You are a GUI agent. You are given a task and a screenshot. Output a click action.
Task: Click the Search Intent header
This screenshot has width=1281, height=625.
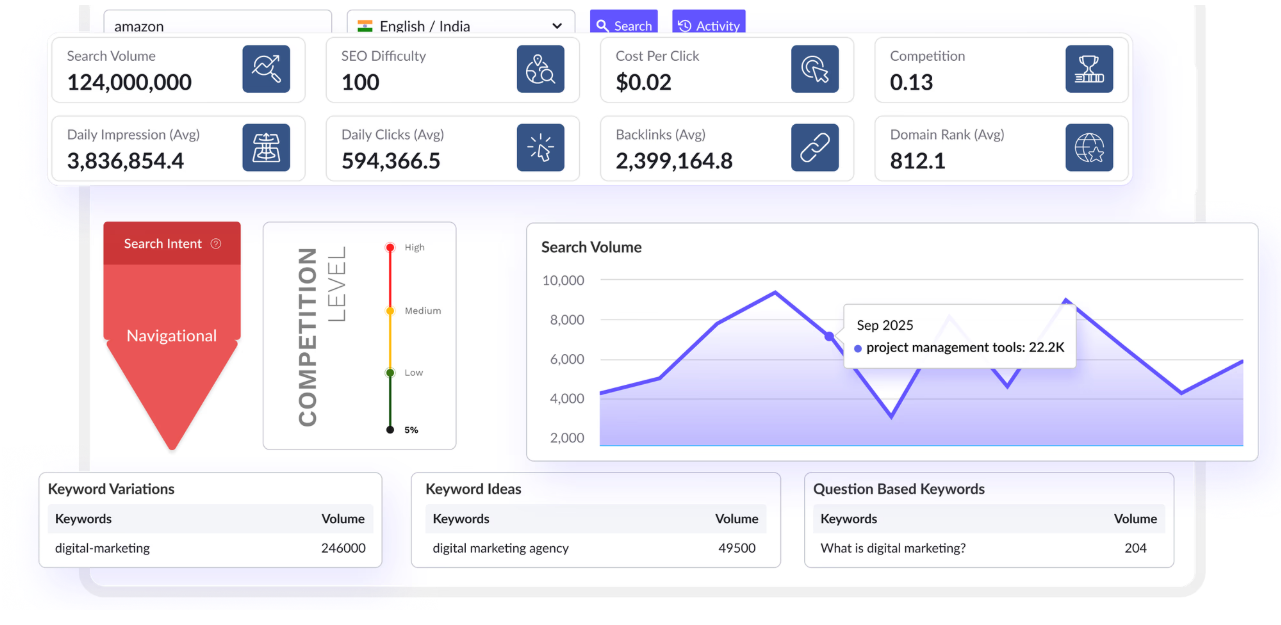pyautogui.click(x=172, y=243)
